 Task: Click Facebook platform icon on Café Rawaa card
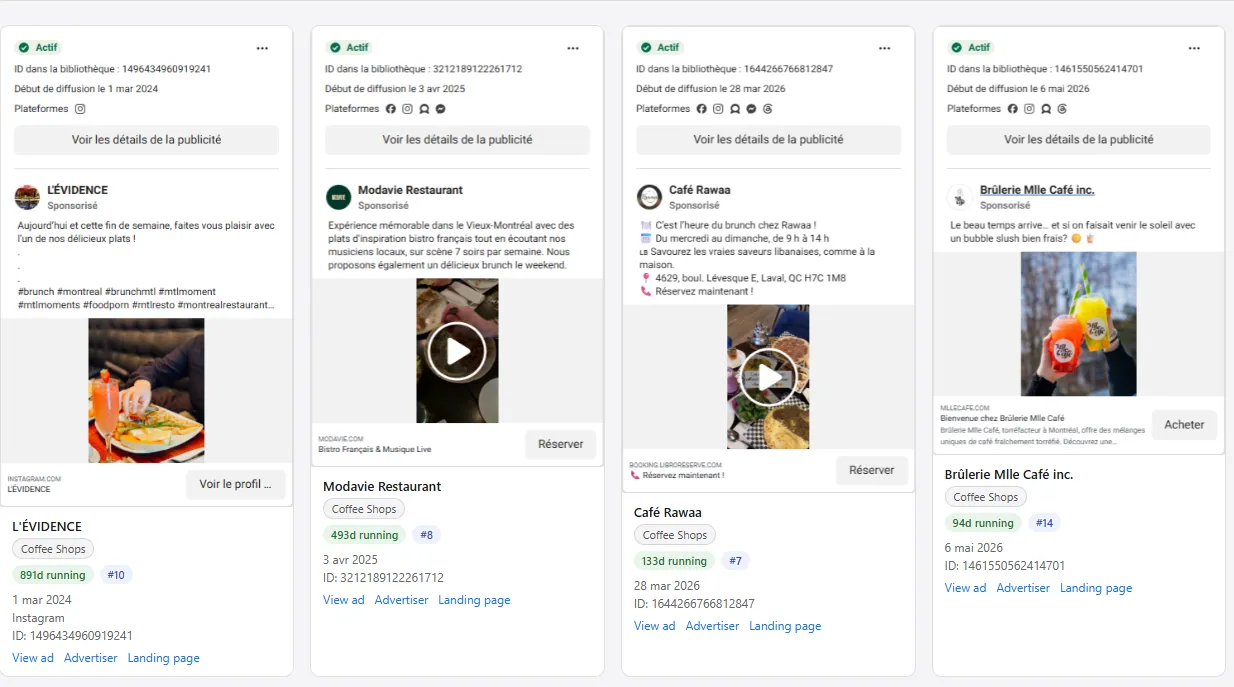click(x=702, y=109)
